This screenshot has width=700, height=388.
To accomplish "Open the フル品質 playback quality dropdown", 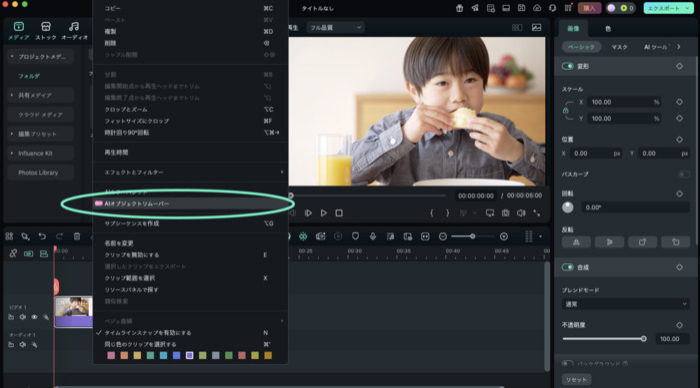I will pos(335,28).
